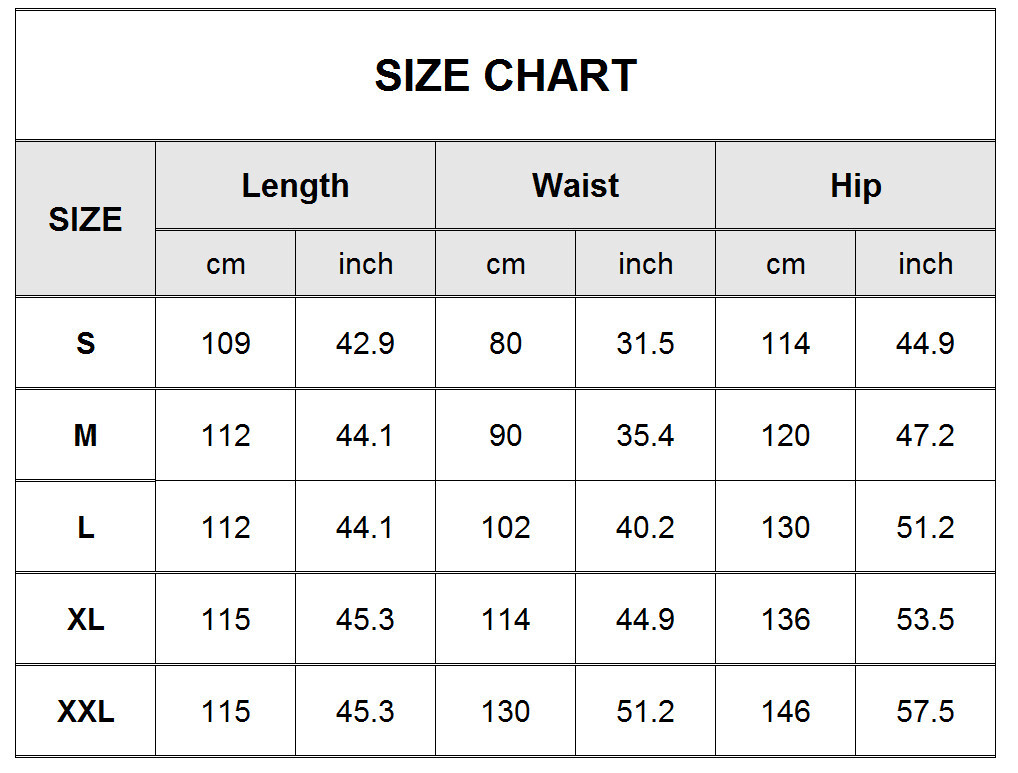Click the 35.4 waist inch cell
This screenshot has height=773, width=1018.
645,435
